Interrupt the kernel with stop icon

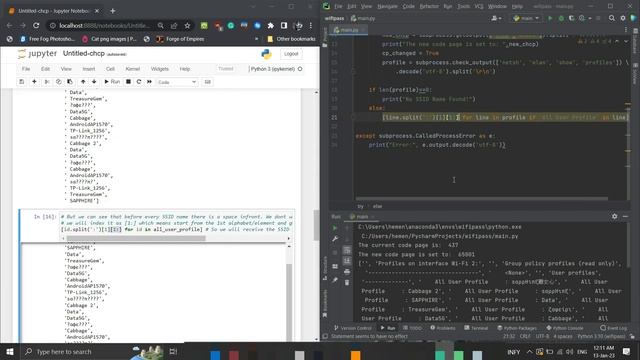[x=128, y=82]
